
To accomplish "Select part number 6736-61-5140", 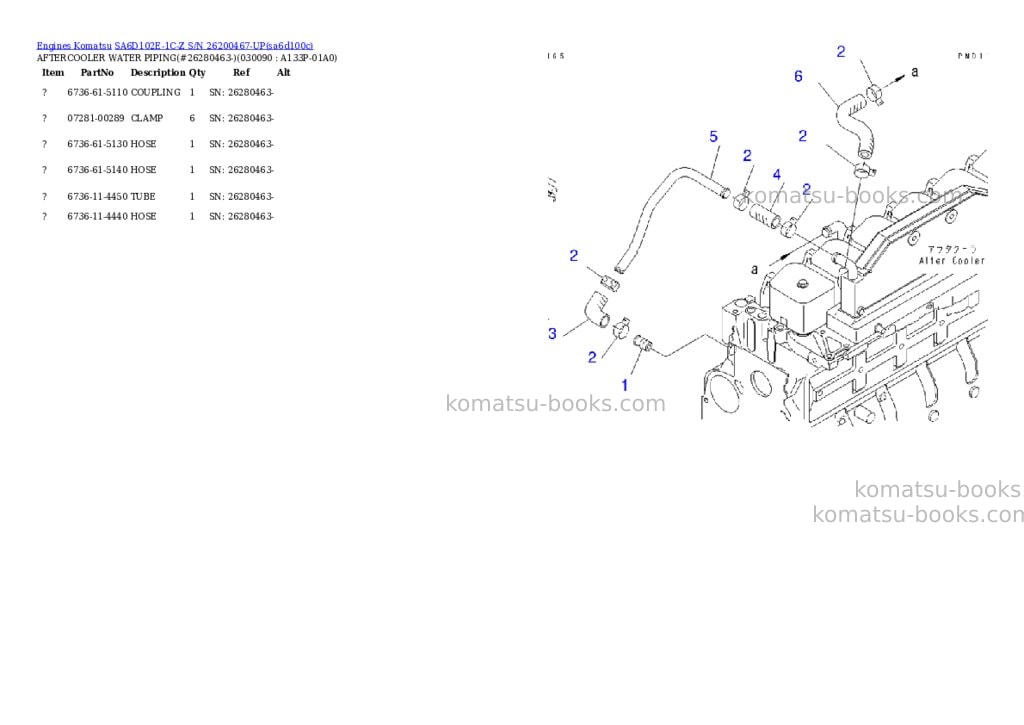I will click(97, 170).
